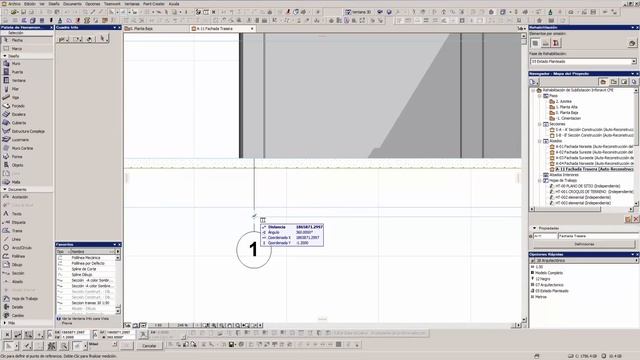This screenshot has height=360, width=640.
Task: Switch to the 0. Planta Baja tab
Action: click(156, 29)
